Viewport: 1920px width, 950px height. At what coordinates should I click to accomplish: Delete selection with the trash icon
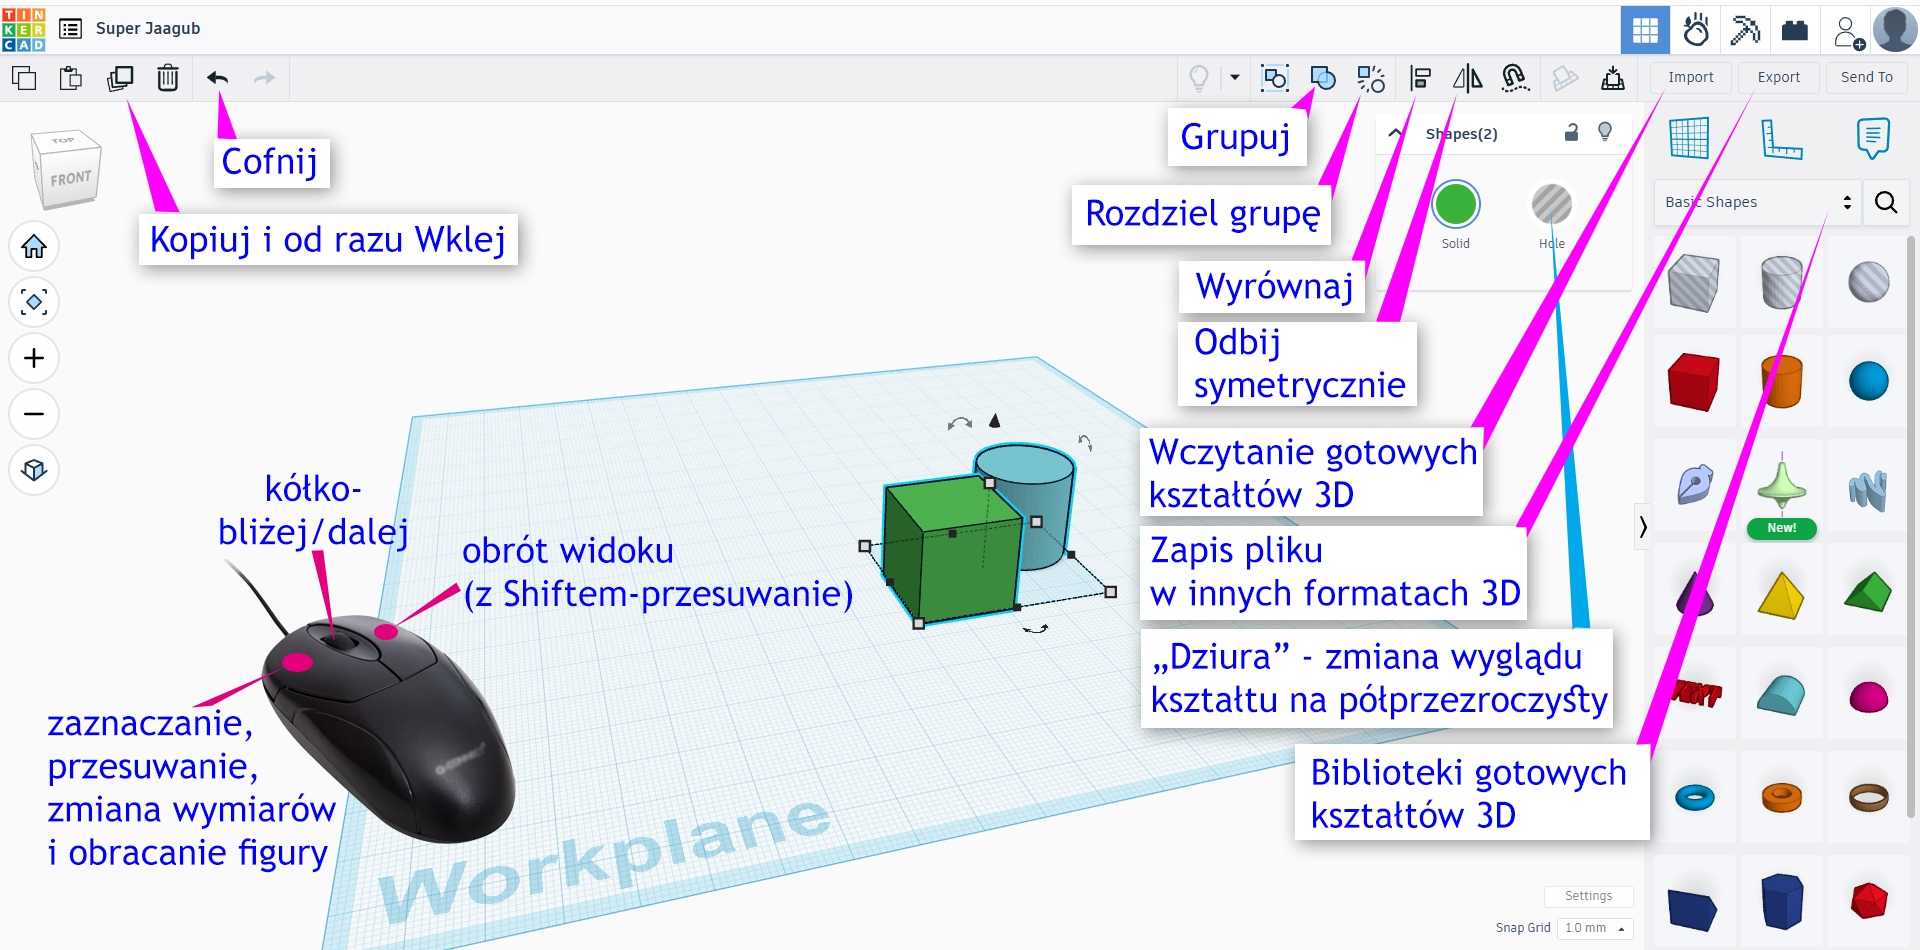(x=168, y=78)
